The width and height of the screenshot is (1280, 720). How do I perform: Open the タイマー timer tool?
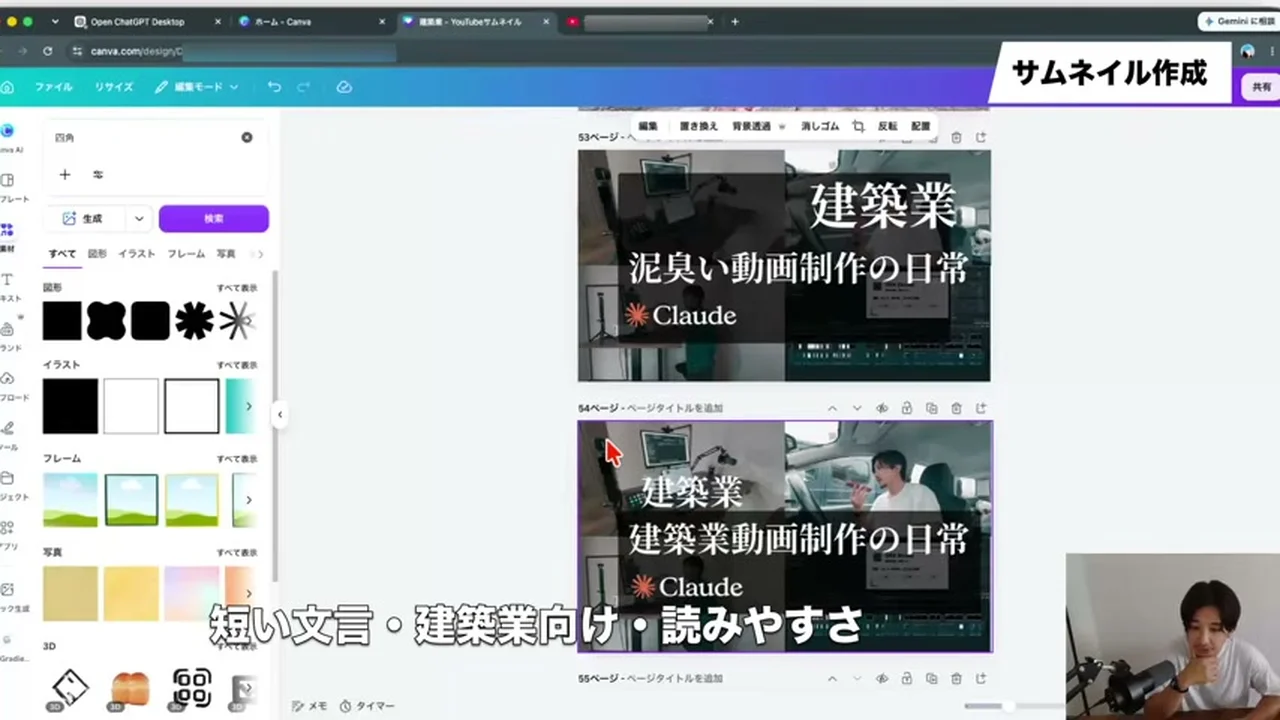click(x=367, y=706)
